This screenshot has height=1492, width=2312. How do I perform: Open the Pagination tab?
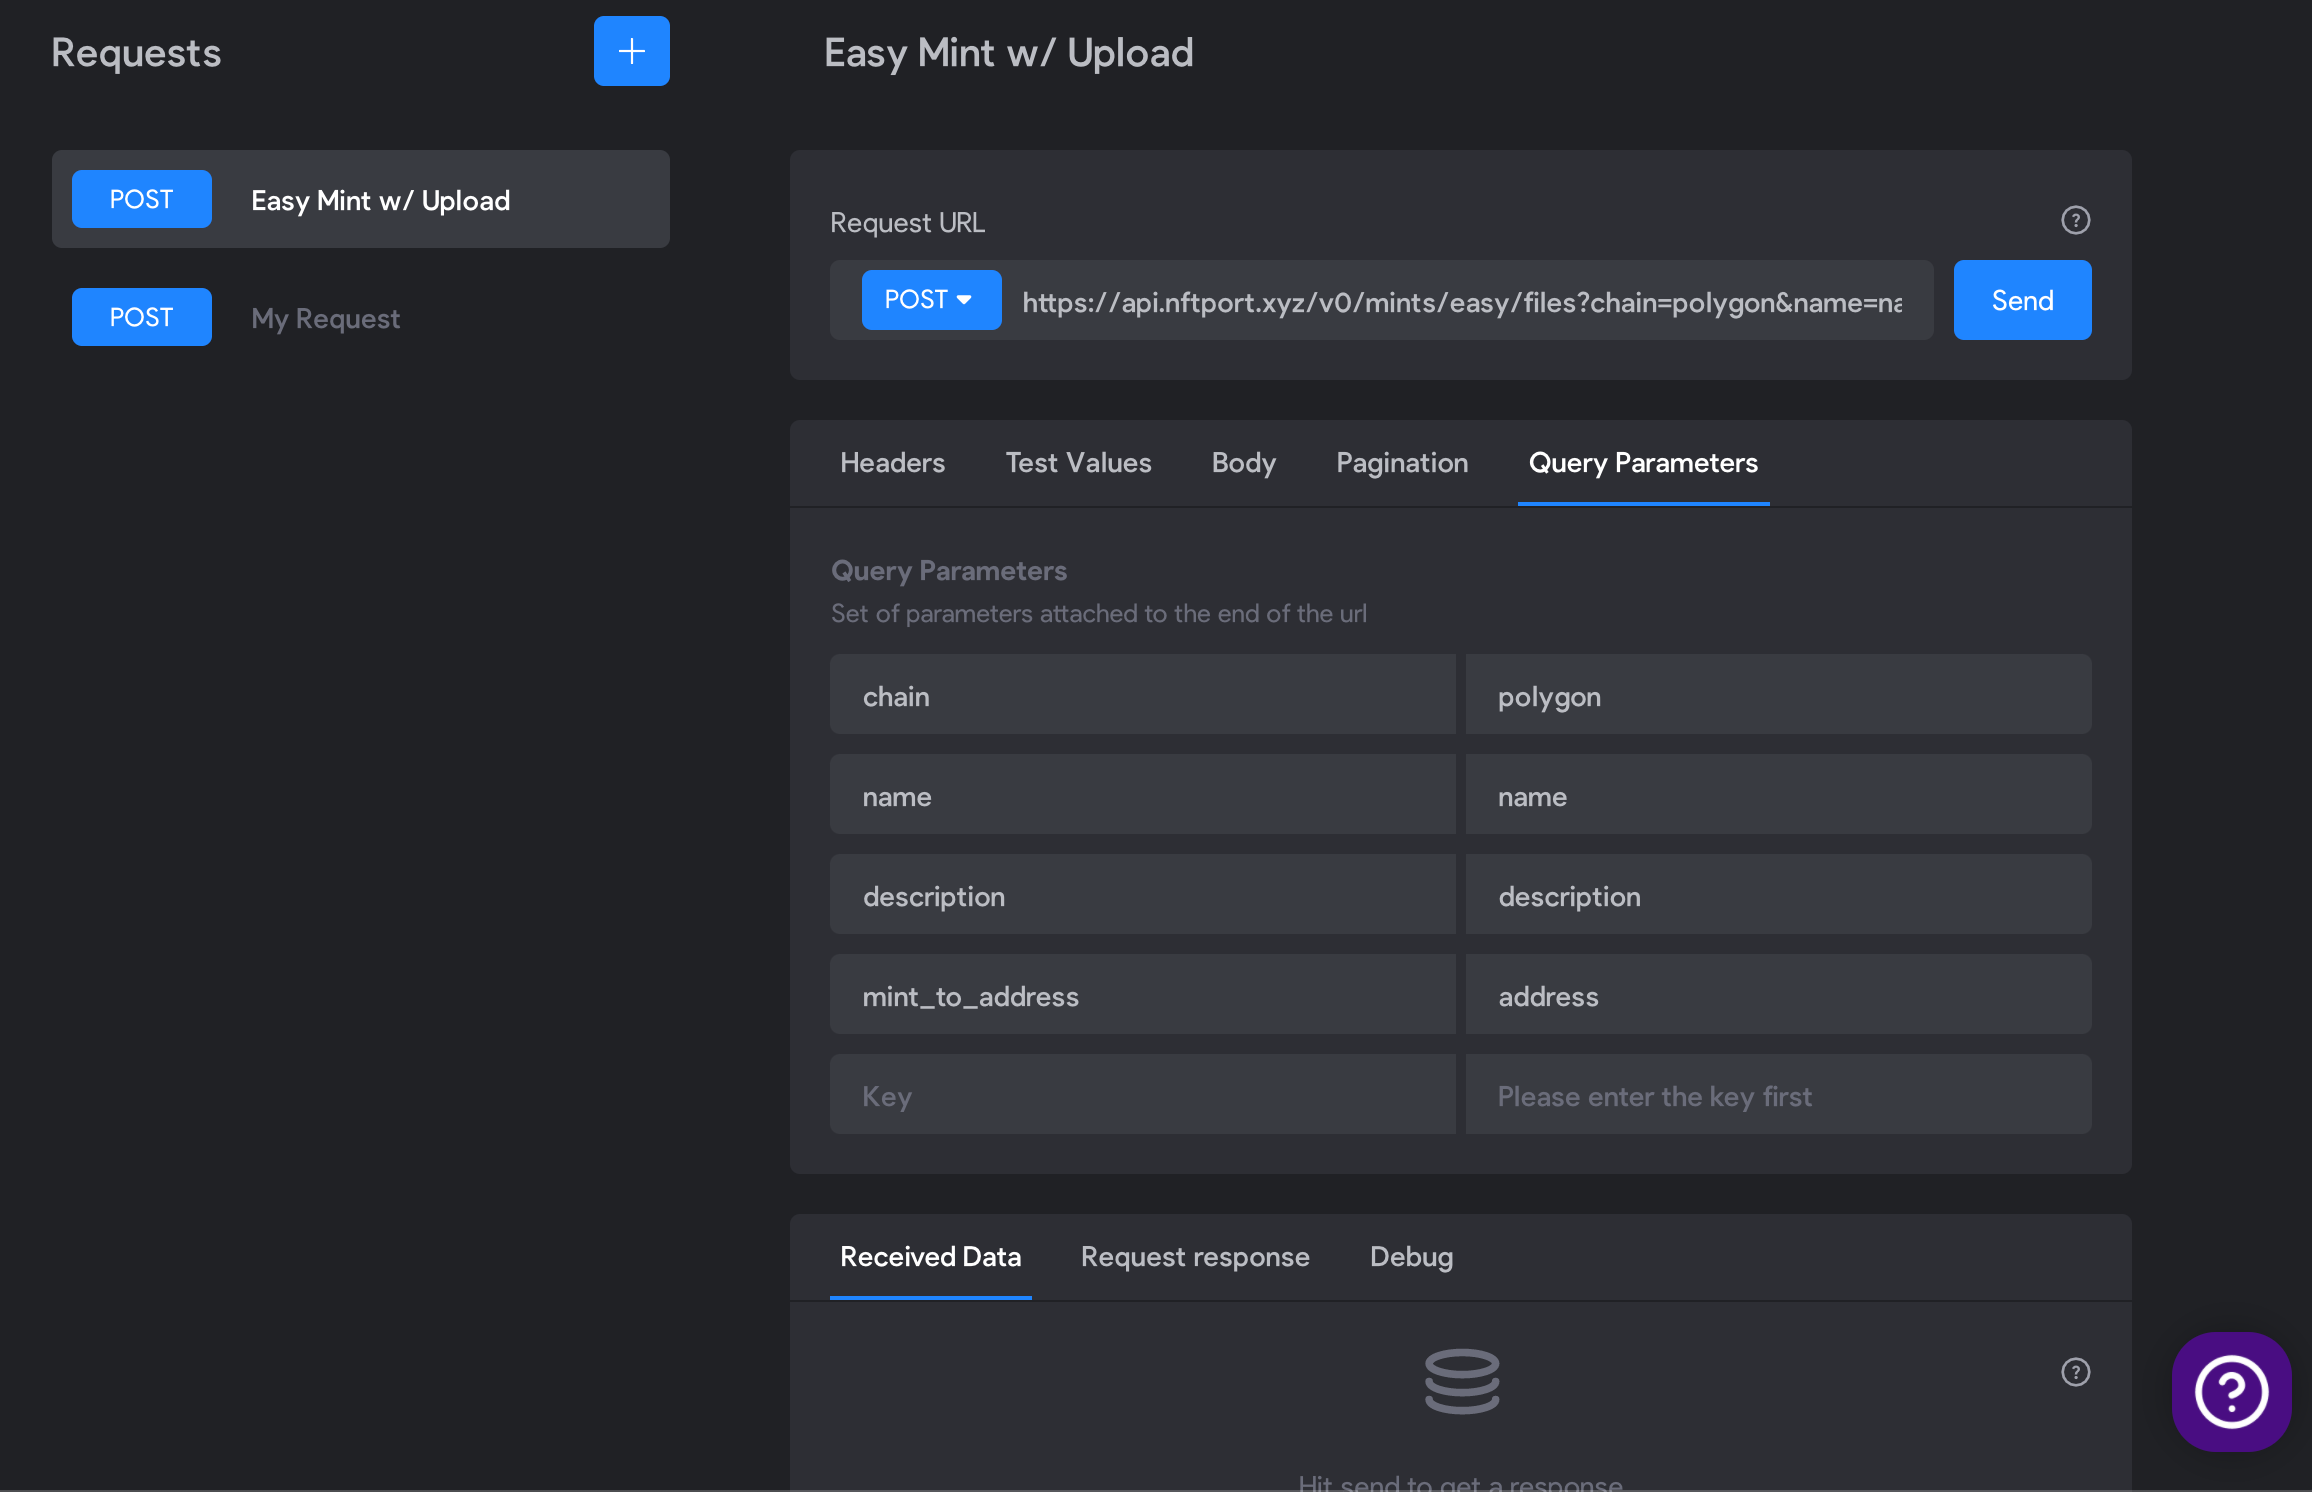point(1402,463)
